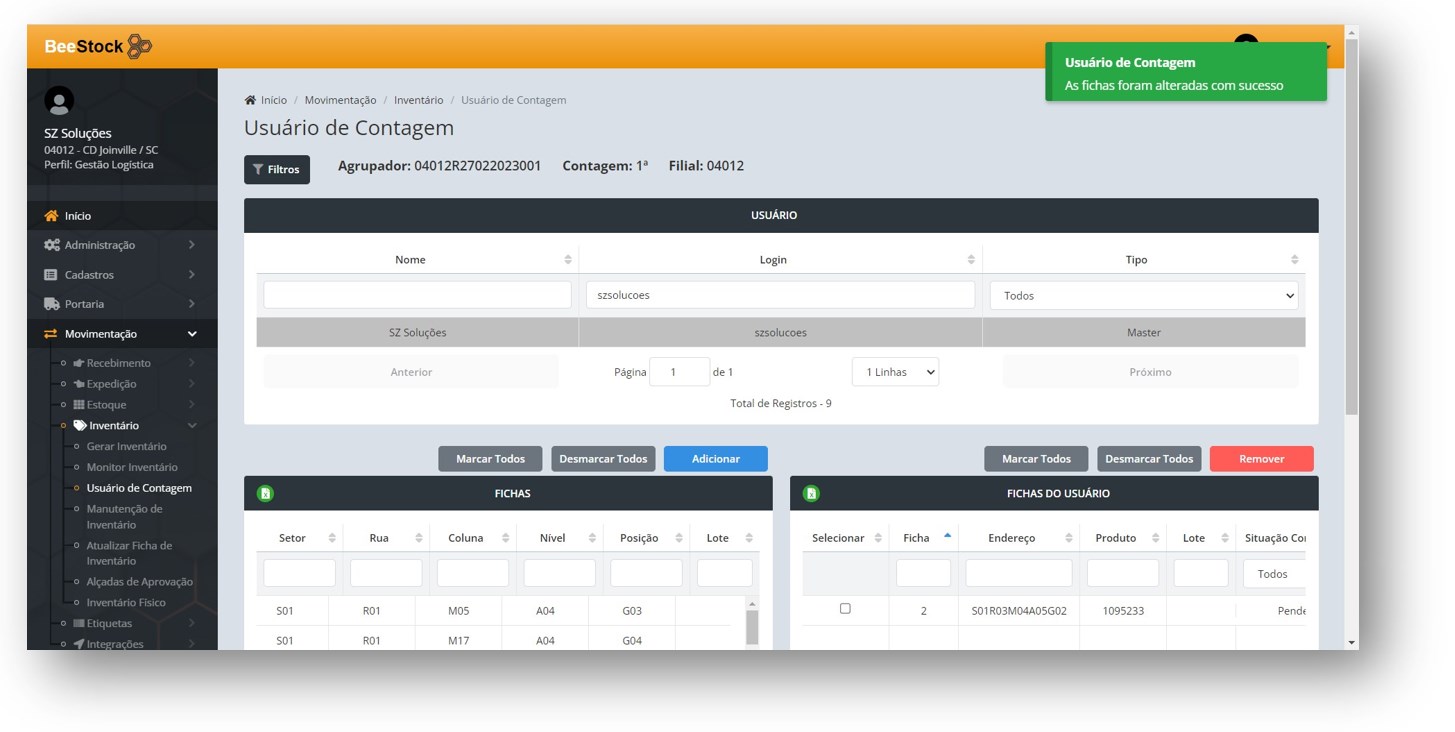
Task: Open Monitor Inventário in the sidebar
Action: tap(132, 467)
